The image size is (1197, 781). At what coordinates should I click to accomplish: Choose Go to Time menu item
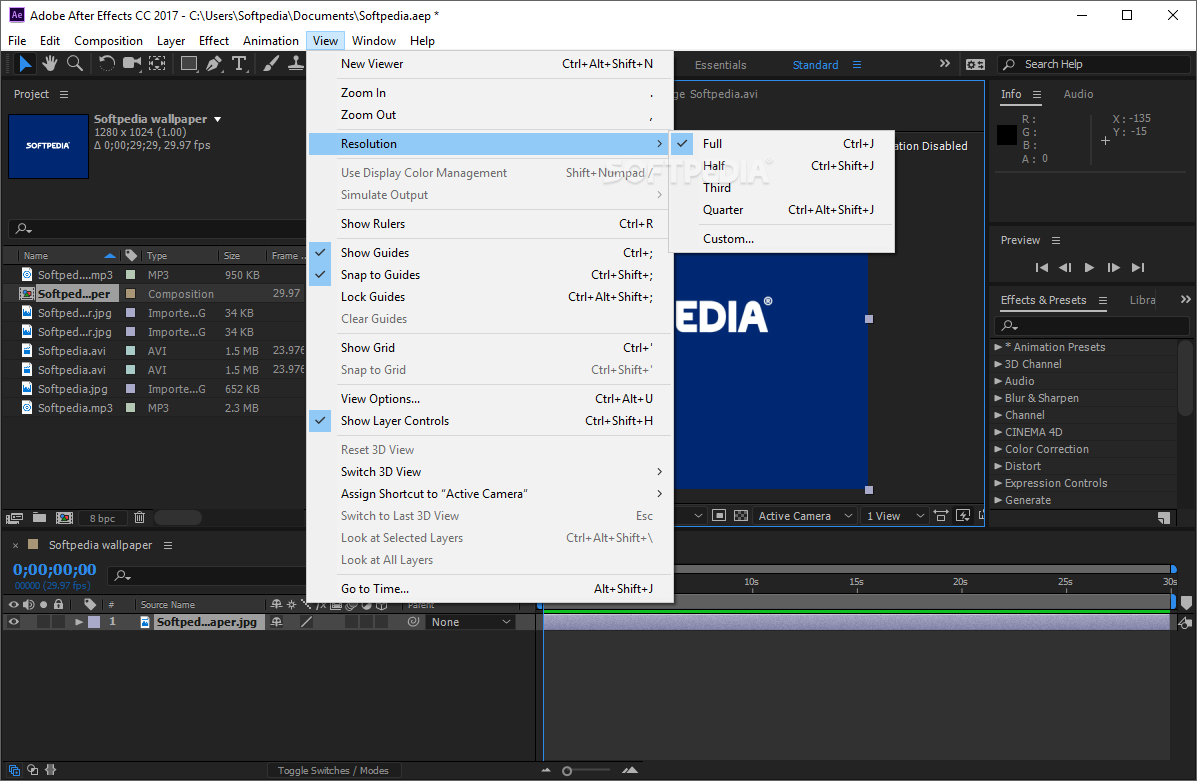(x=490, y=589)
